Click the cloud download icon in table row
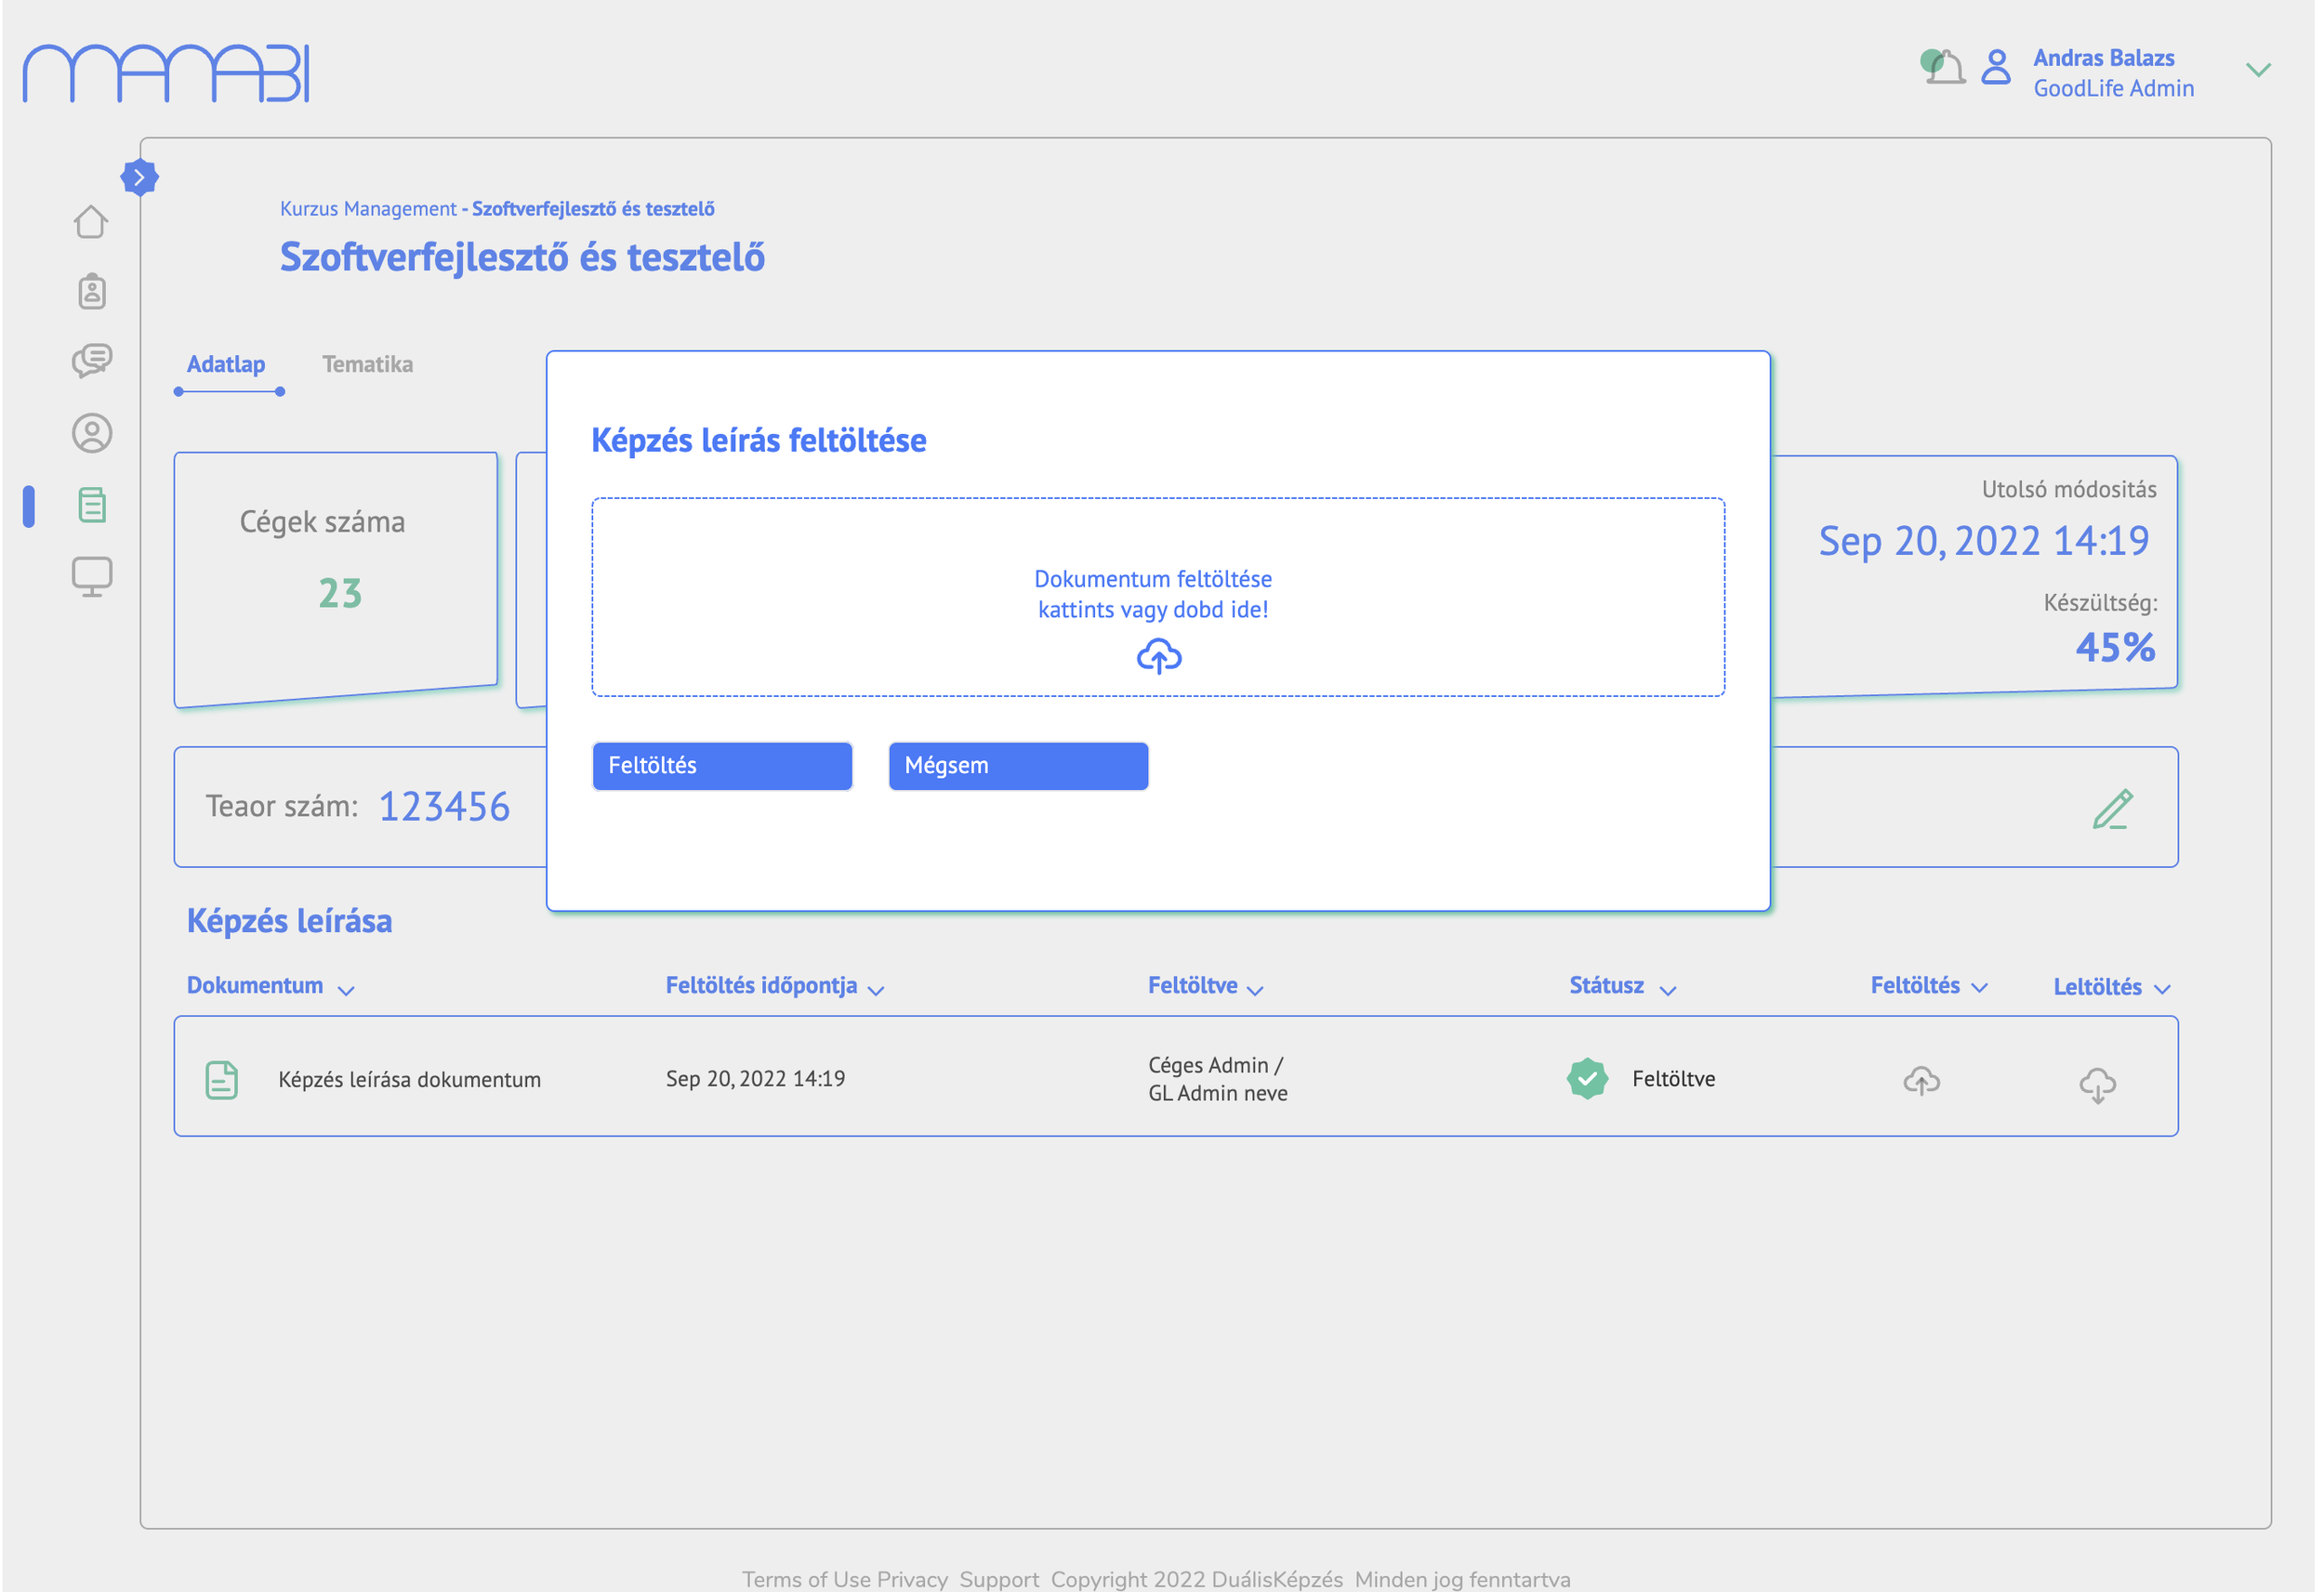The image size is (2324, 1592). point(2097,1083)
